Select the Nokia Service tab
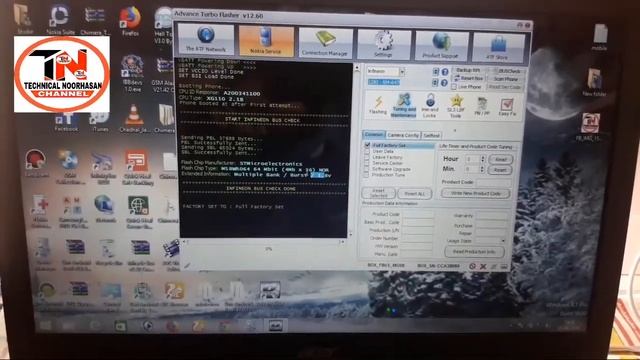 [x=266, y=41]
